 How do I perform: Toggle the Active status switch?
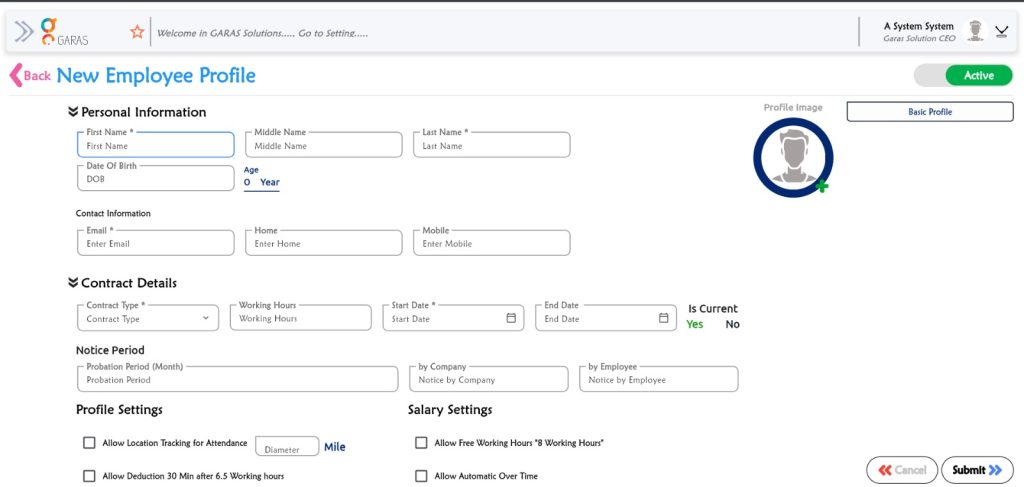963,76
